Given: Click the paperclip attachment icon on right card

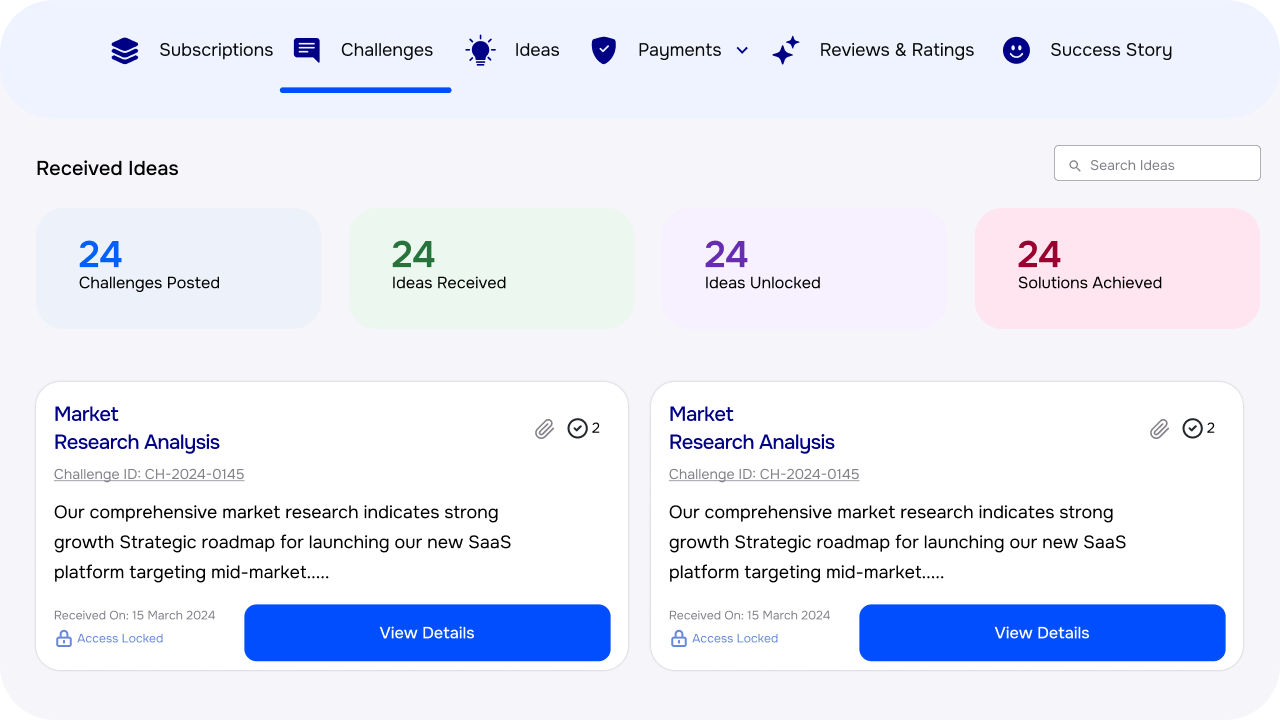Looking at the screenshot, I should tap(1159, 429).
